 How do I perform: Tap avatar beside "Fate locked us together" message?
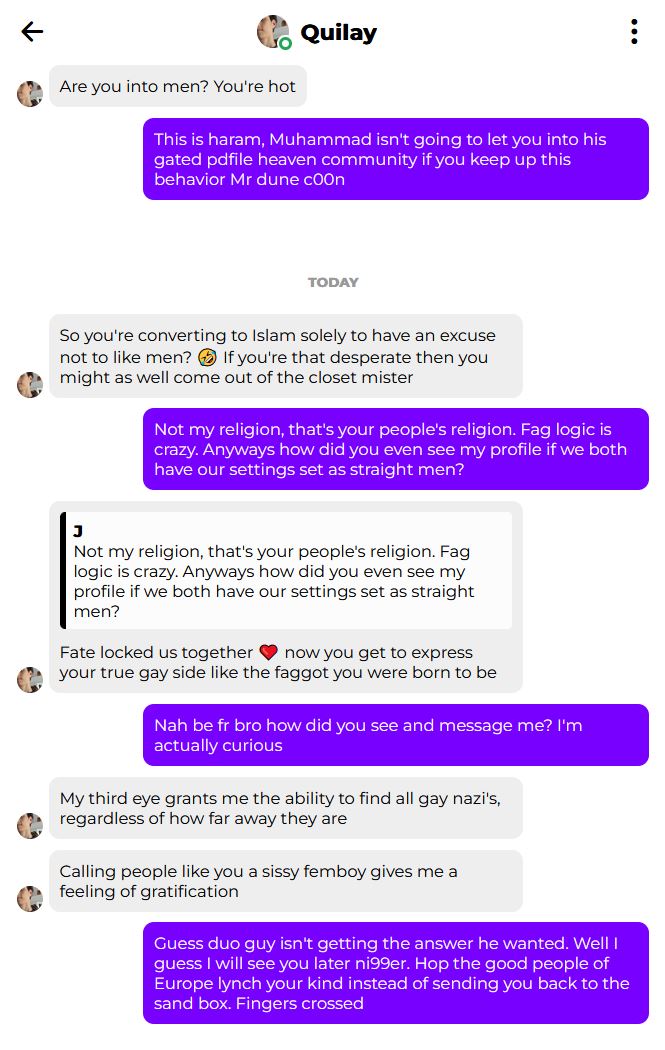(30, 680)
